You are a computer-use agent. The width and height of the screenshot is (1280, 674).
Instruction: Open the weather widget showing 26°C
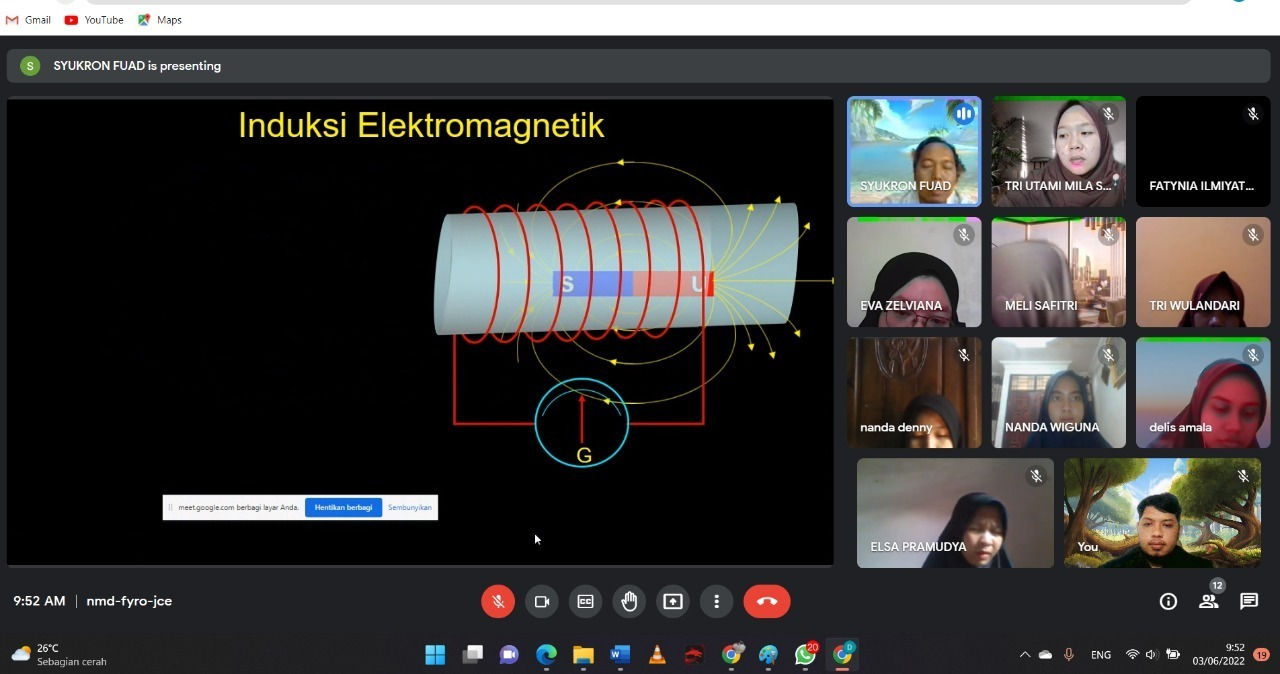click(x=60, y=655)
